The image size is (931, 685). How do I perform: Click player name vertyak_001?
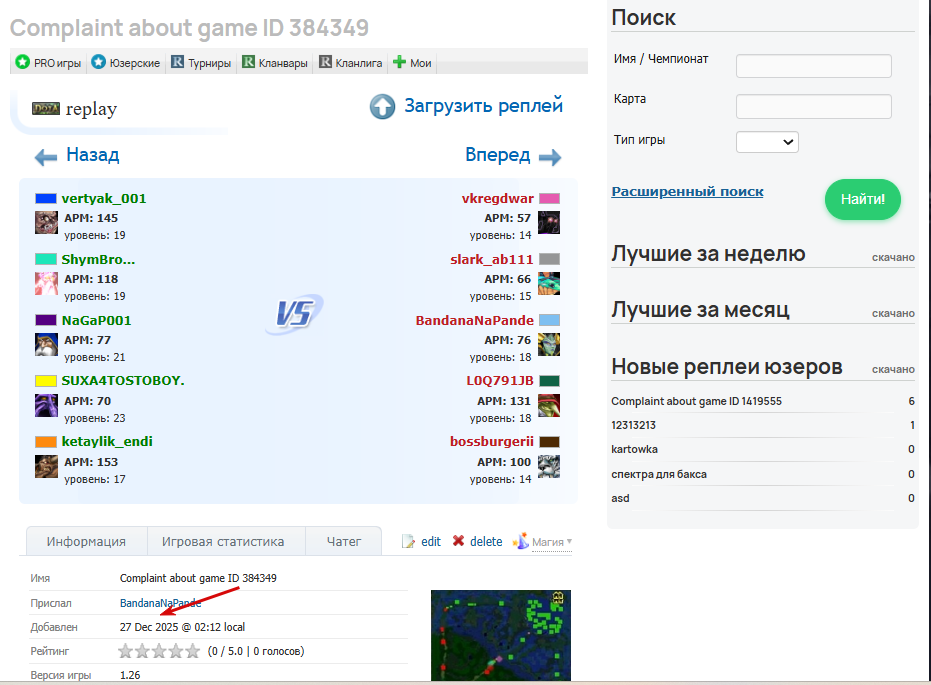pyautogui.click(x=104, y=198)
